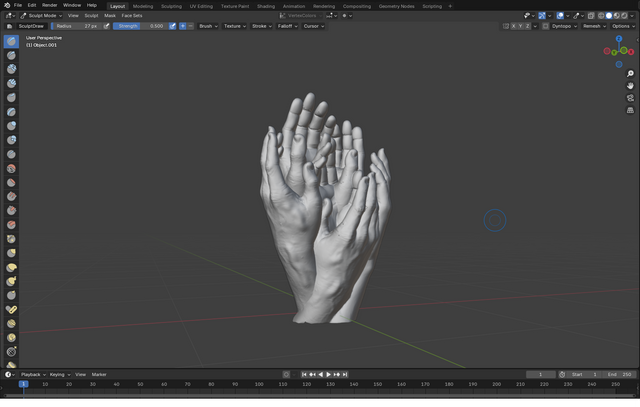Open the Face Sets menu
This screenshot has width=640, height=407.
[132, 16]
